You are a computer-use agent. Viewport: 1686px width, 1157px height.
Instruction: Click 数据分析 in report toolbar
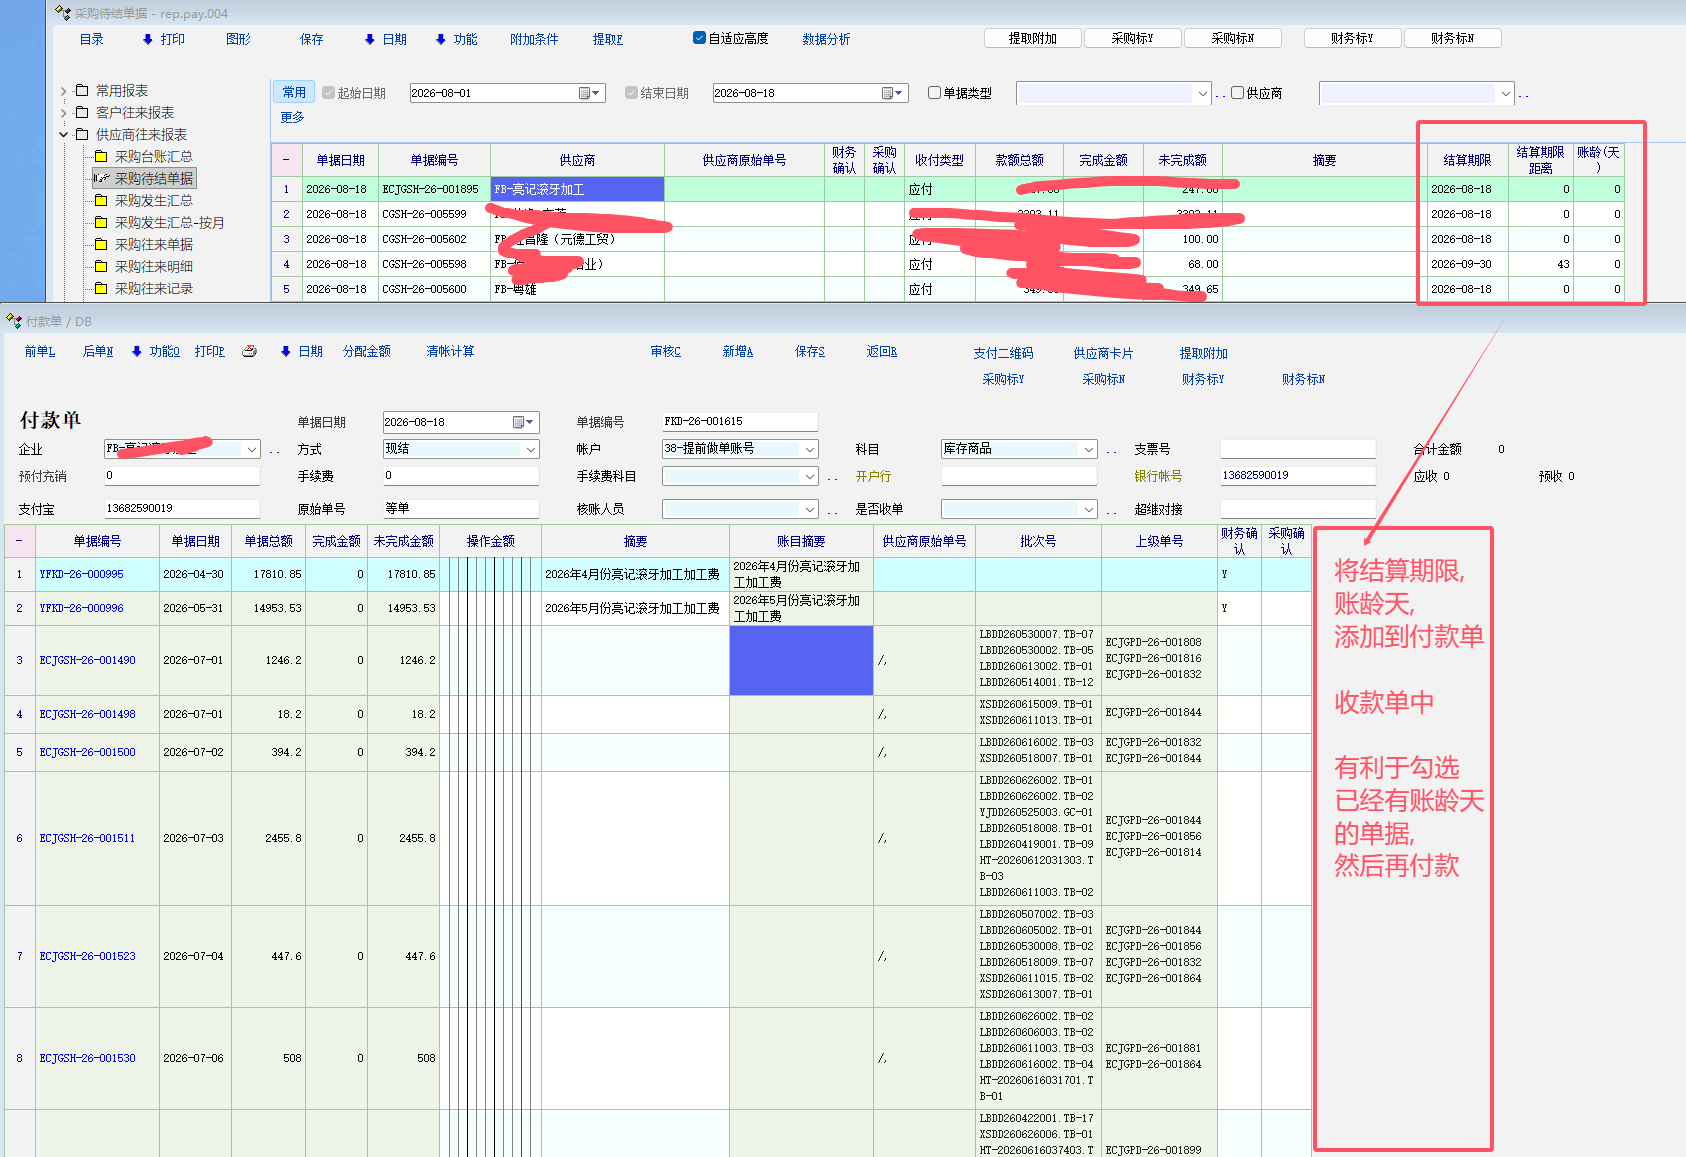826,39
